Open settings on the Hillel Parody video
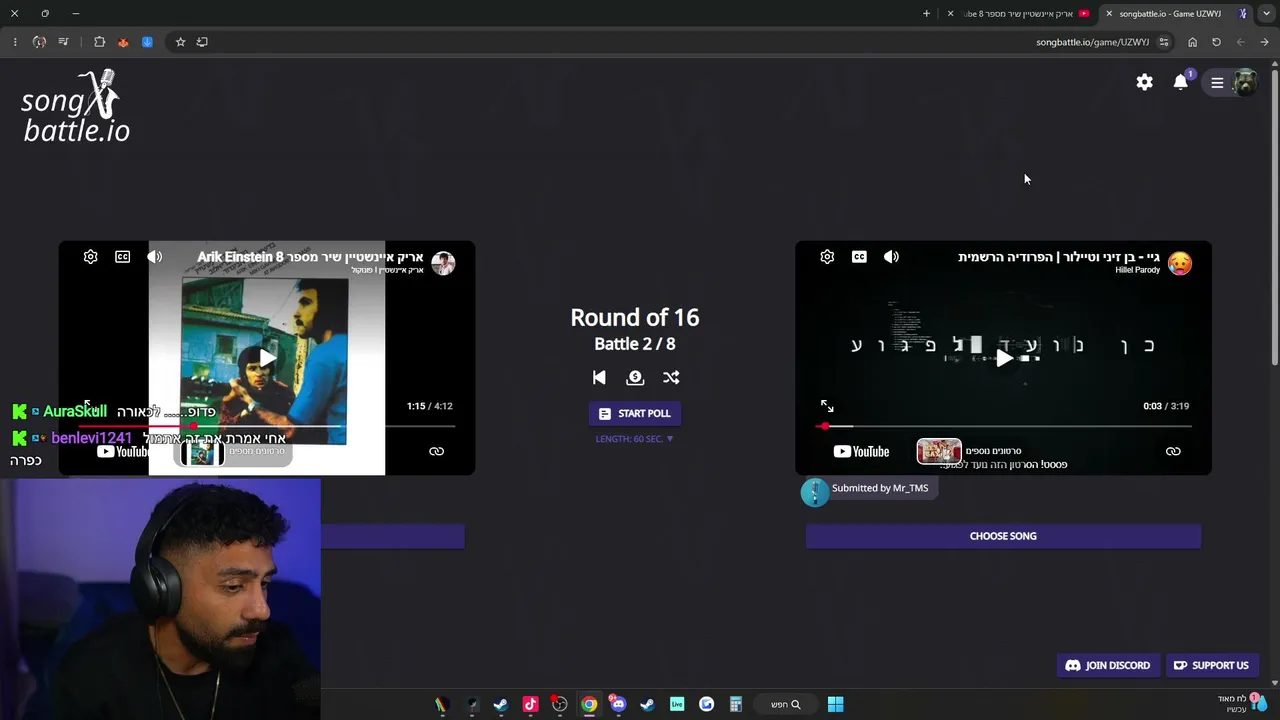 [827, 257]
